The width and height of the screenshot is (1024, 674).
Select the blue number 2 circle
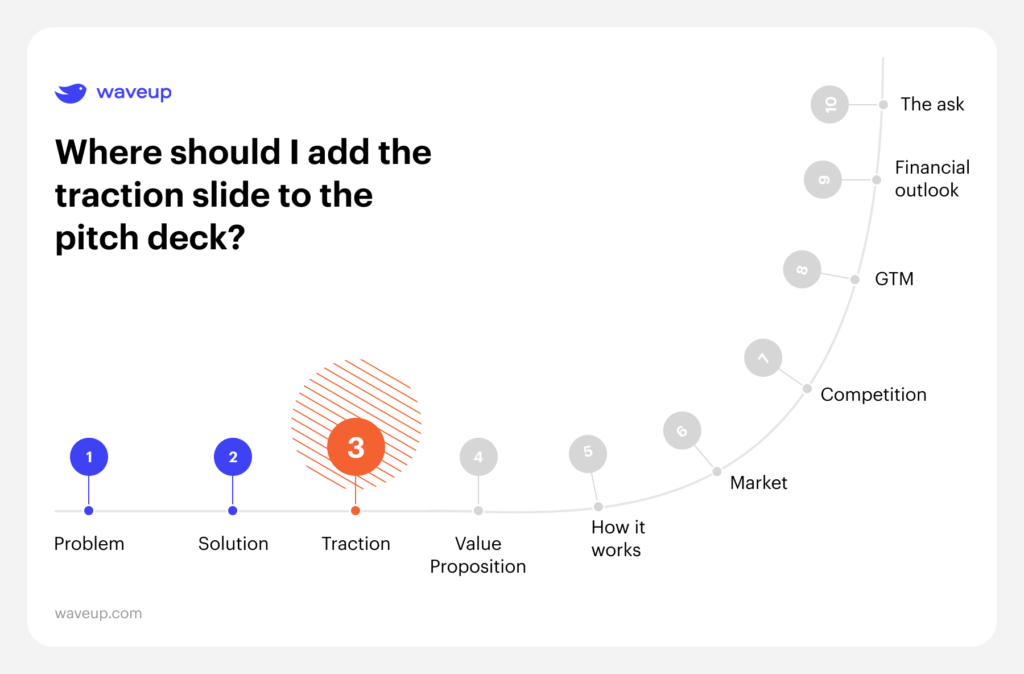[233, 457]
